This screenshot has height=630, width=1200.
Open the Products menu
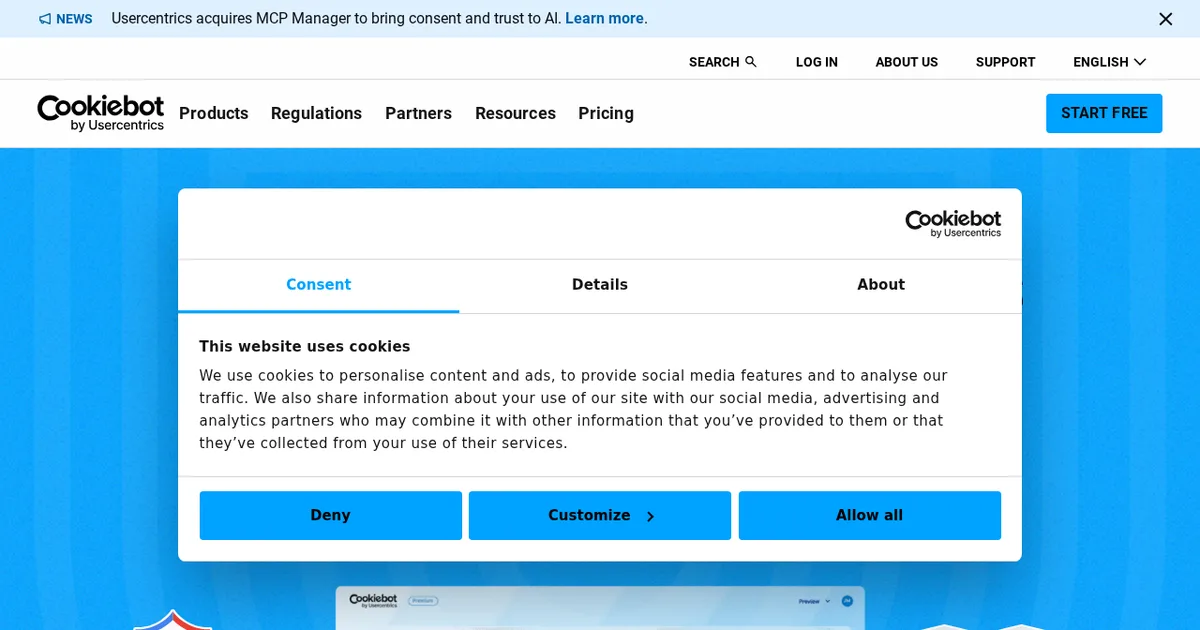coord(214,113)
